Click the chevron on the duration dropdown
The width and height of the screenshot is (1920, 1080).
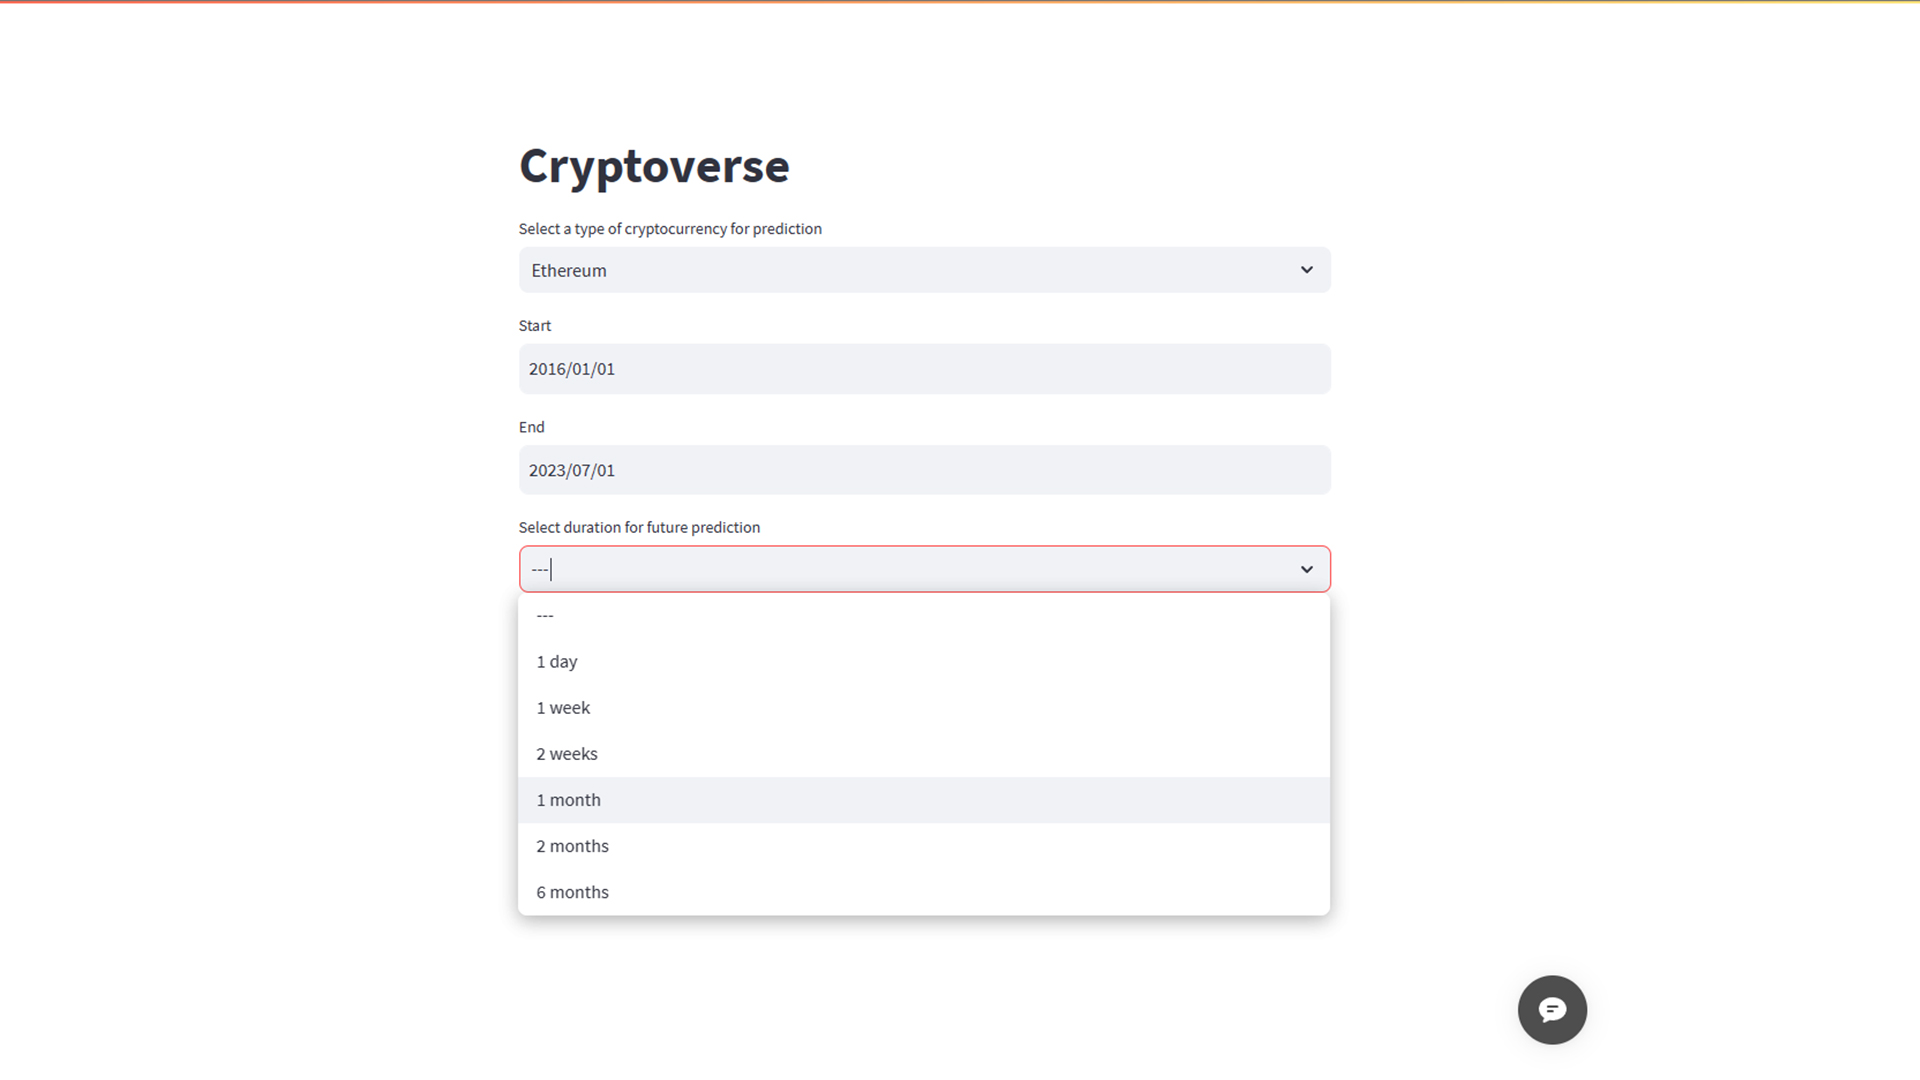click(x=1306, y=568)
